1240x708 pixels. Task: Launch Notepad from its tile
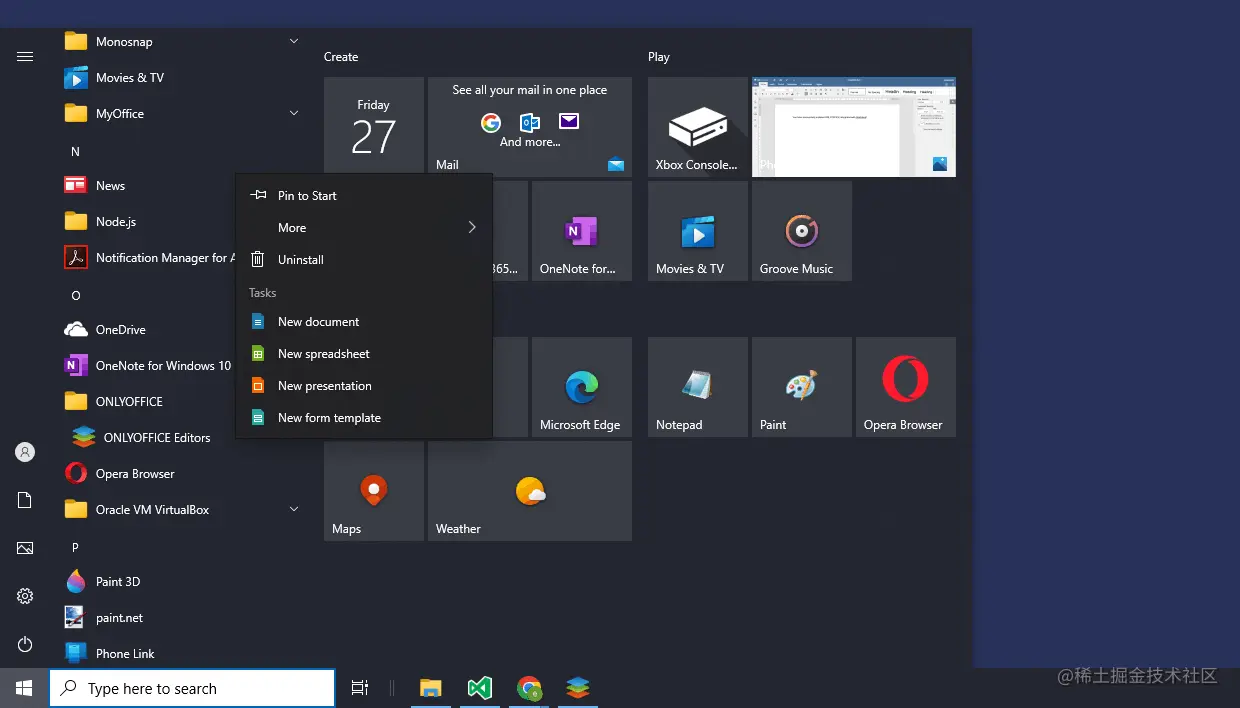[697, 387]
